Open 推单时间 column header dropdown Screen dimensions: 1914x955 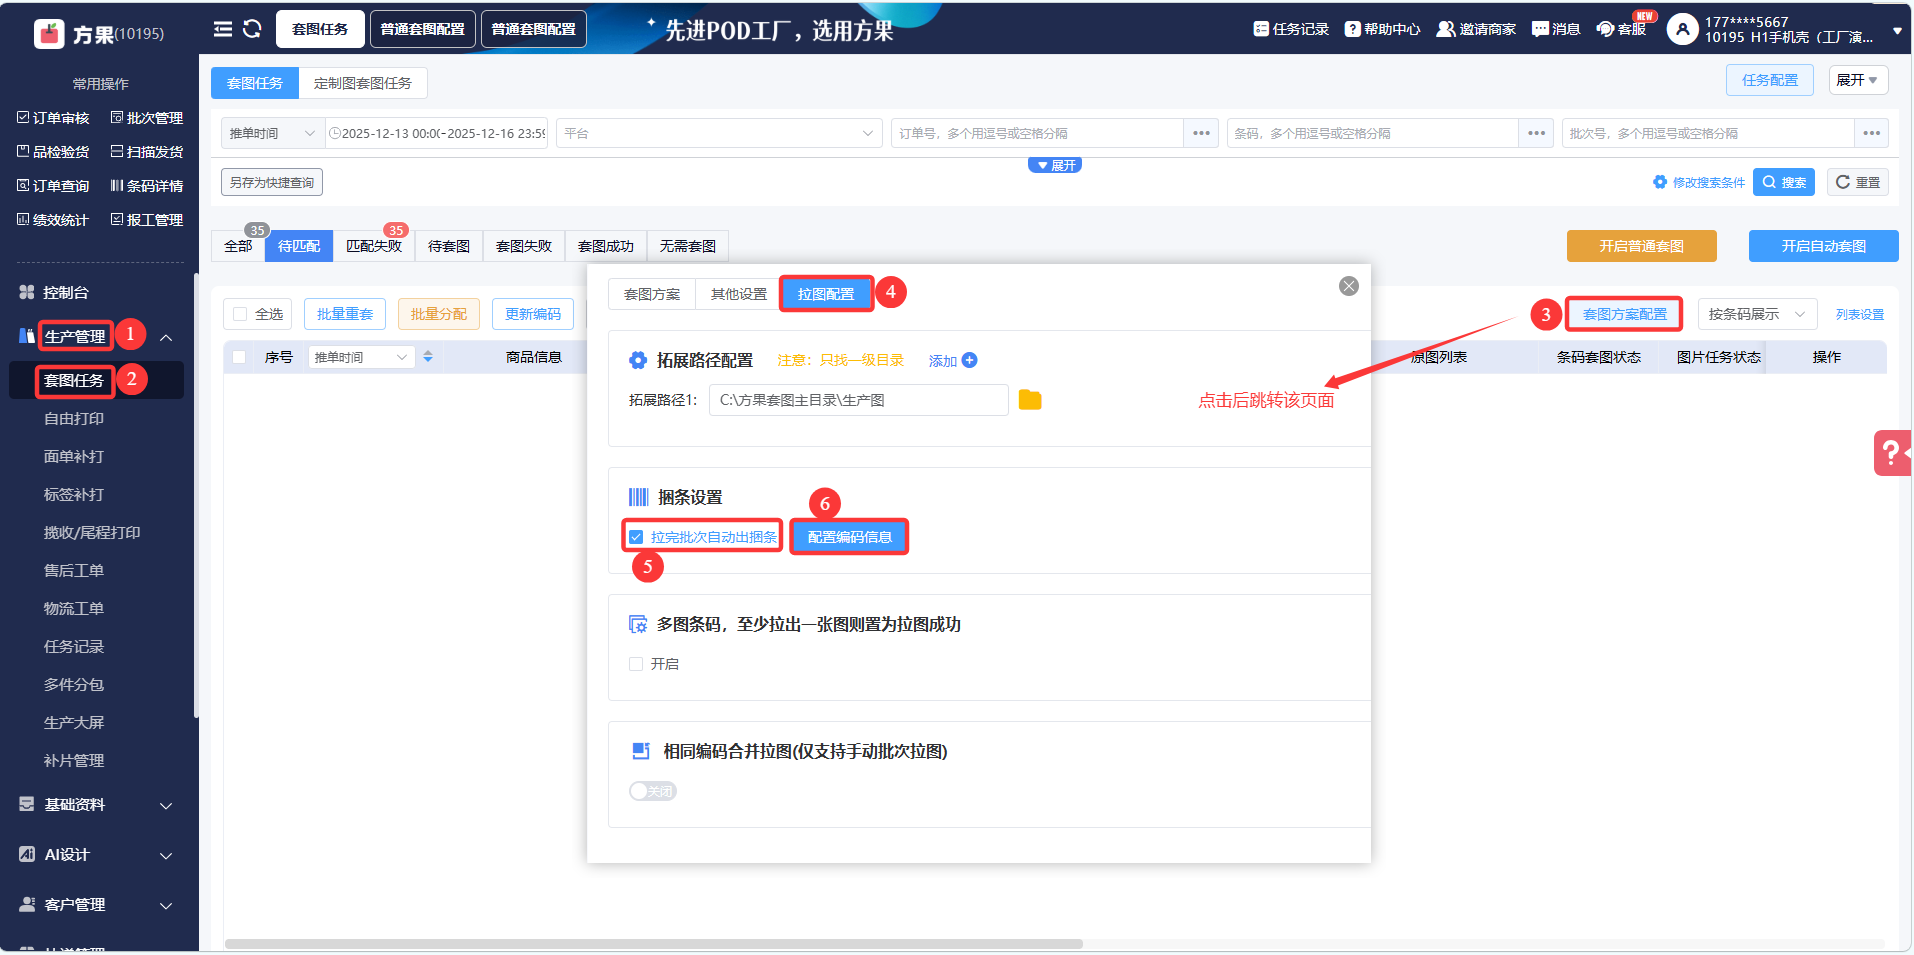coord(361,357)
